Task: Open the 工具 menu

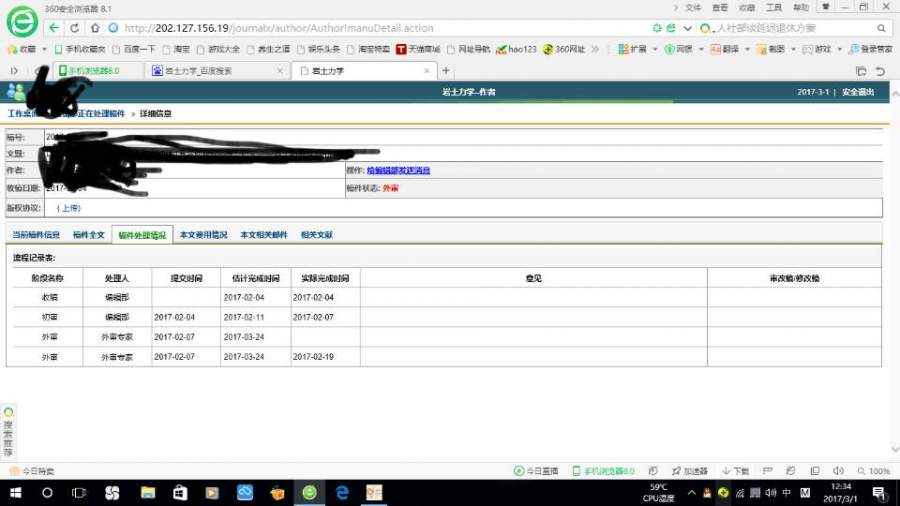Action: 774,7
